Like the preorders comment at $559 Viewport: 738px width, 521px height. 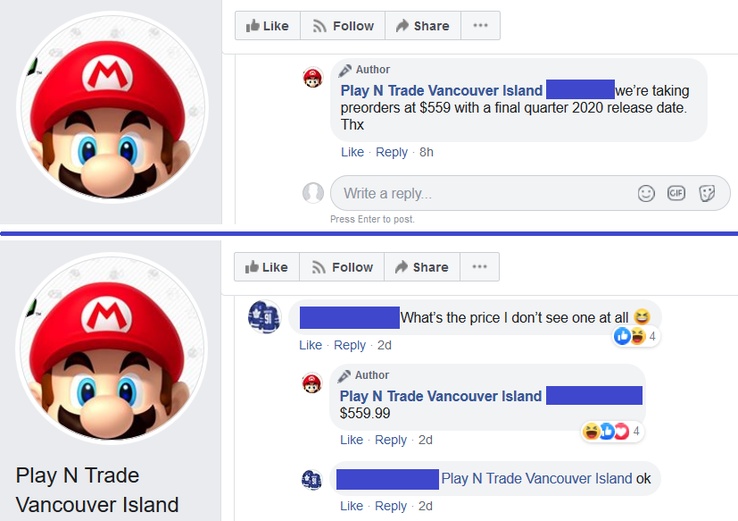pyautogui.click(x=352, y=152)
